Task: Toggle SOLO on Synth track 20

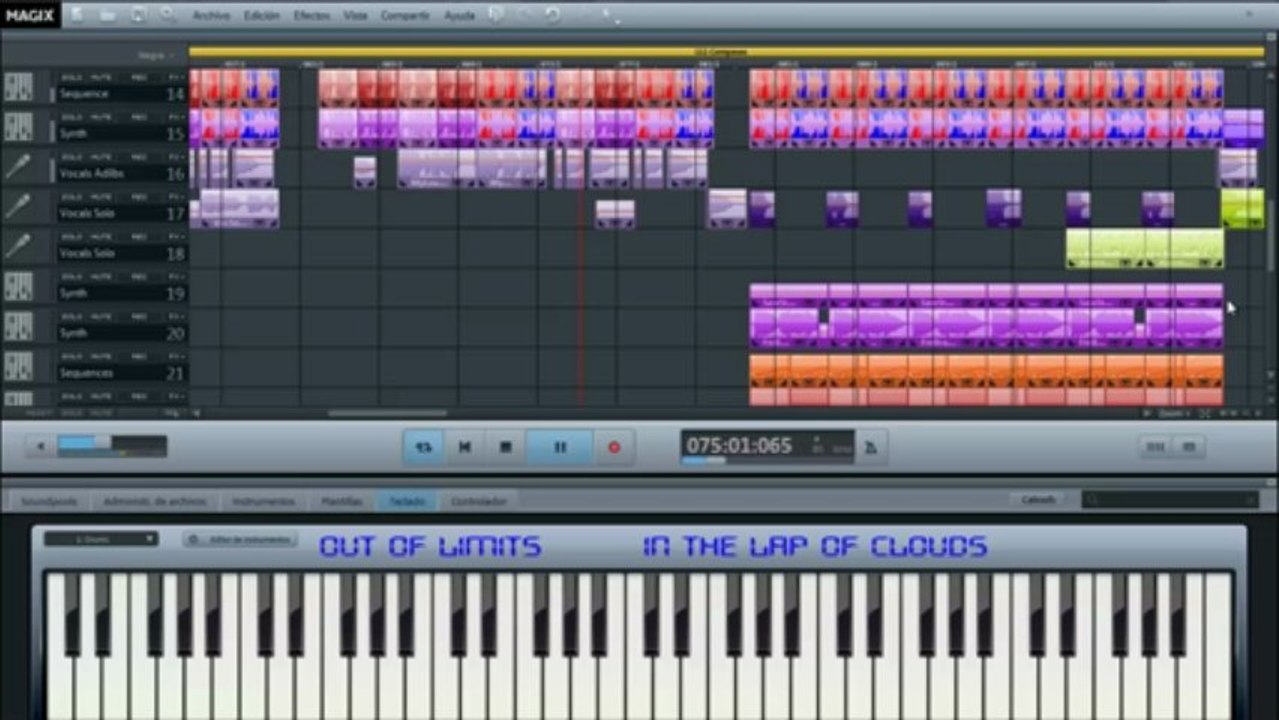Action: [72, 317]
